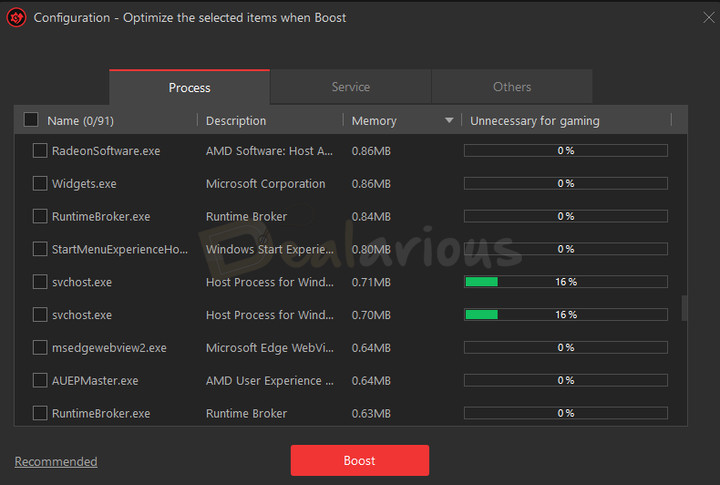Check the AUEPMaster.exe checkbox
The image size is (720, 485).
[x=40, y=381]
